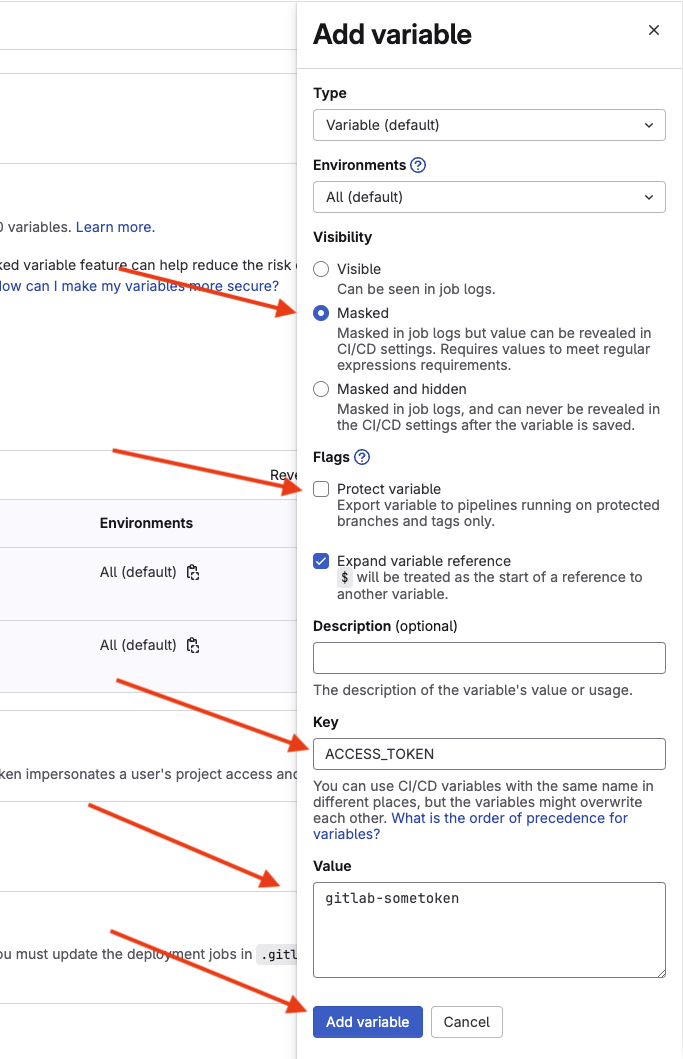The width and height of the screenshot is (683, 1059).
Task: Uncheck Expand variable reference
Action: [x=321, y=561]
